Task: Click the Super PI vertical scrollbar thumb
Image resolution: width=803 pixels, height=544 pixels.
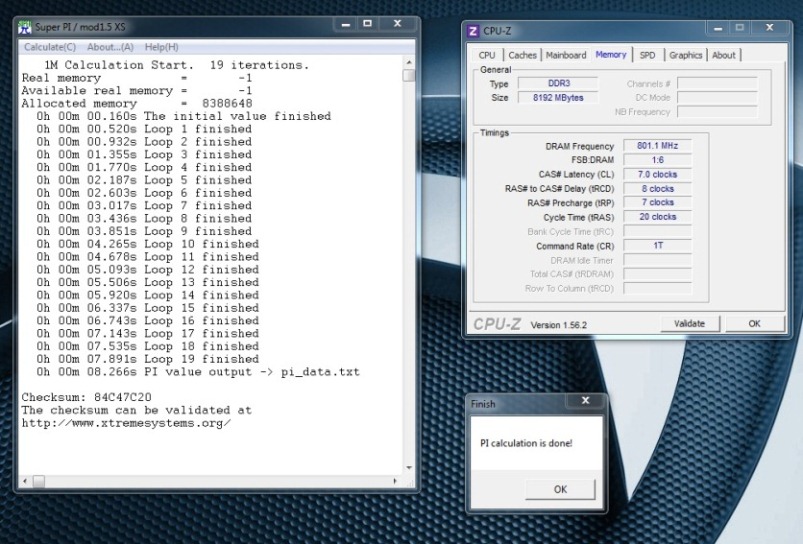Action: pos(409,76)
